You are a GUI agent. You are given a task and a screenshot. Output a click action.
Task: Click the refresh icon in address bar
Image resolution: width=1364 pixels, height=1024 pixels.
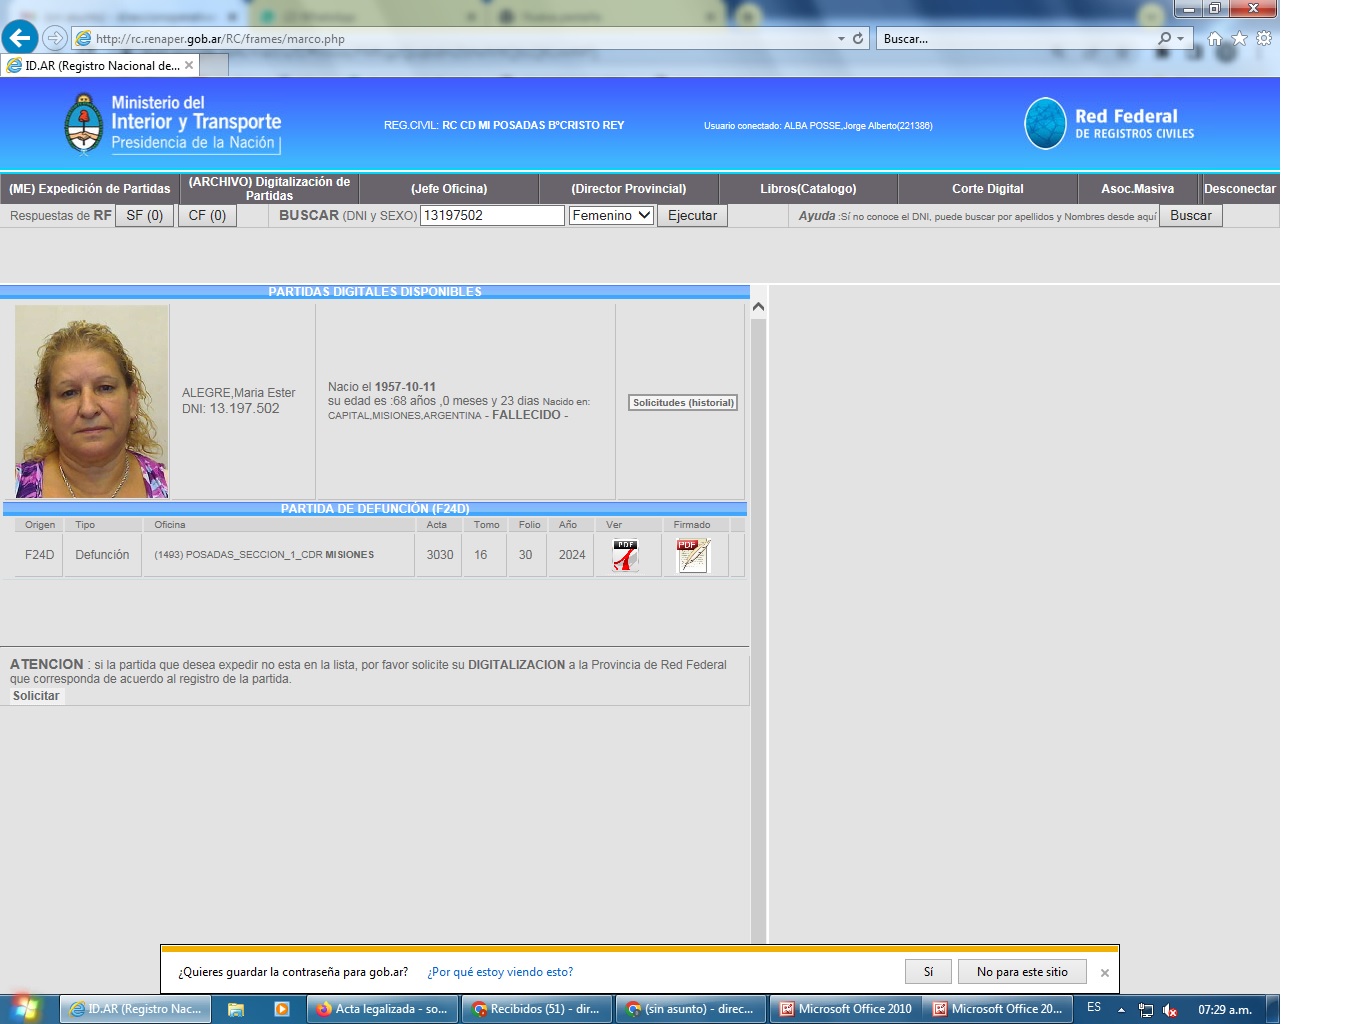(x=858, y=39)
